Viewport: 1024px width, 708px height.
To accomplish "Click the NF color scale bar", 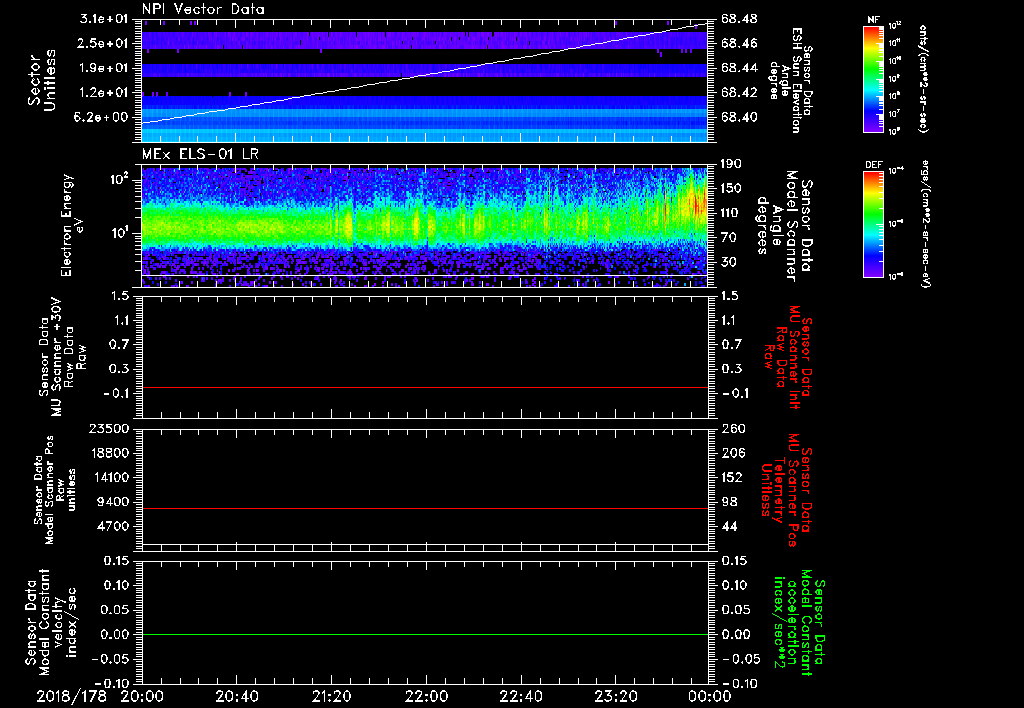I will [871, 79].
